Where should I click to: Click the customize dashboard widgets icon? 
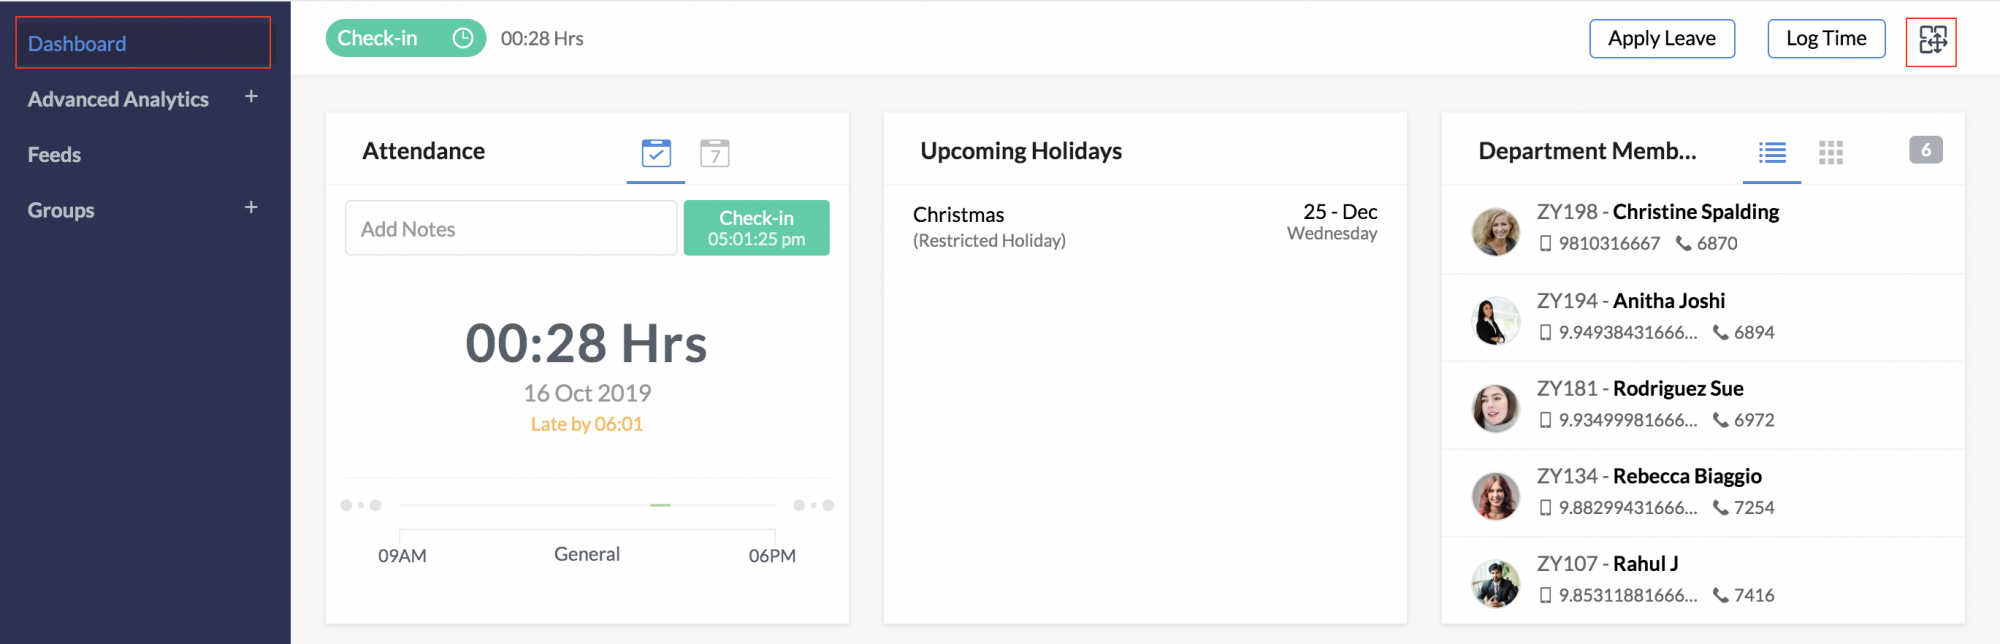[1932, 40]
